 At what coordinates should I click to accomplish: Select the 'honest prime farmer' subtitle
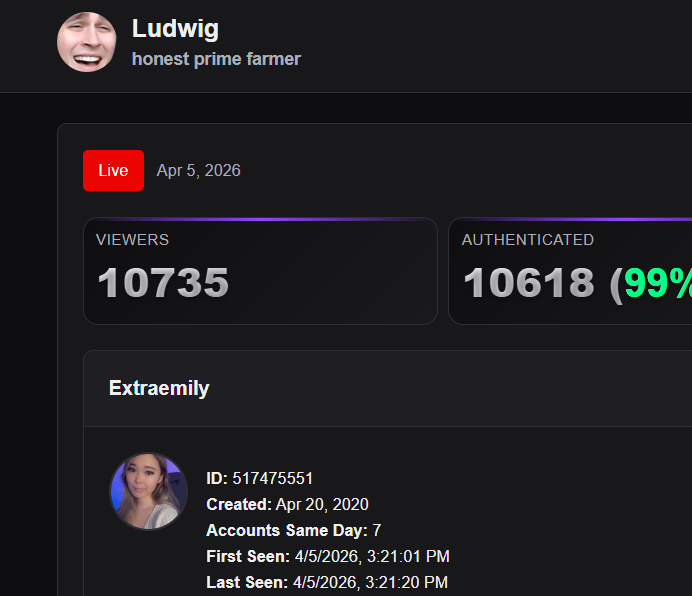pos(216,59)
